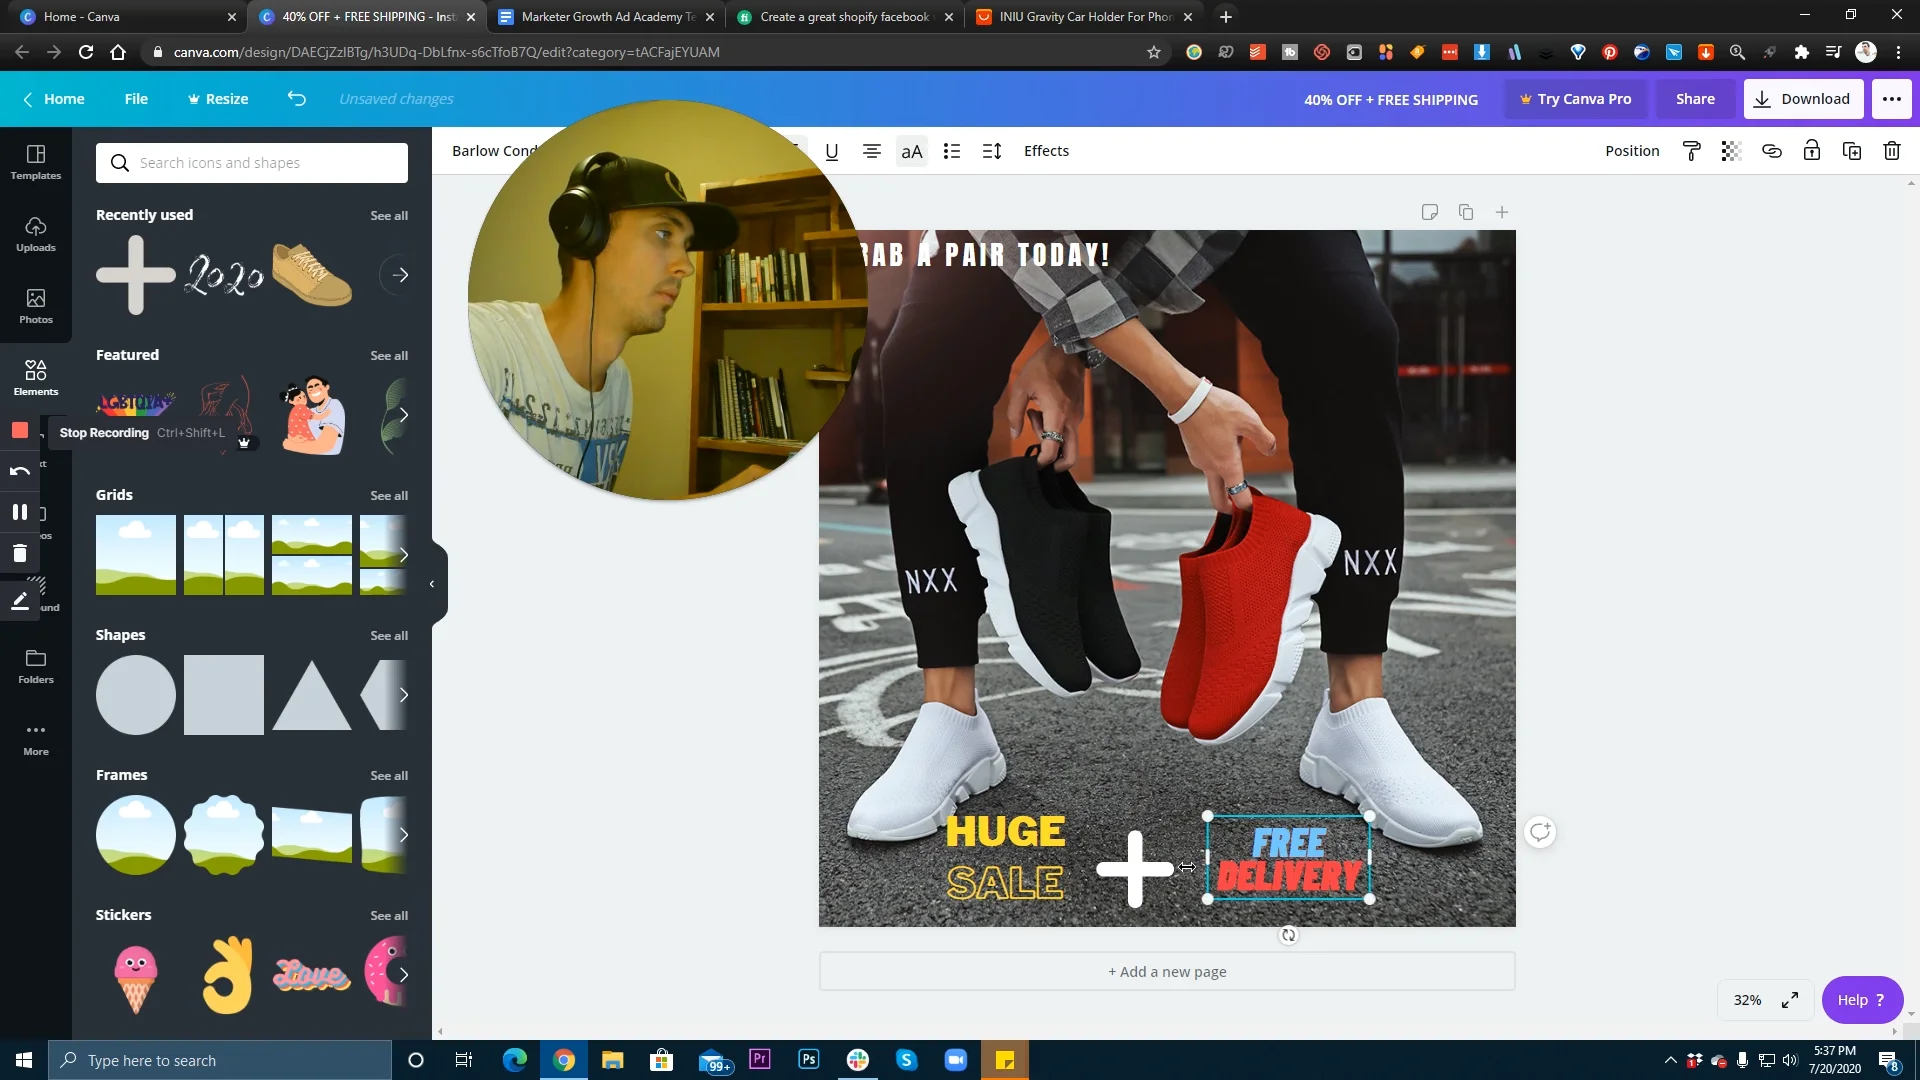The height and width of the screenshot is (1080, 1920).
Task: Expand the Grids row arrow
Action: pyautogui.click(x=403, y=555)
